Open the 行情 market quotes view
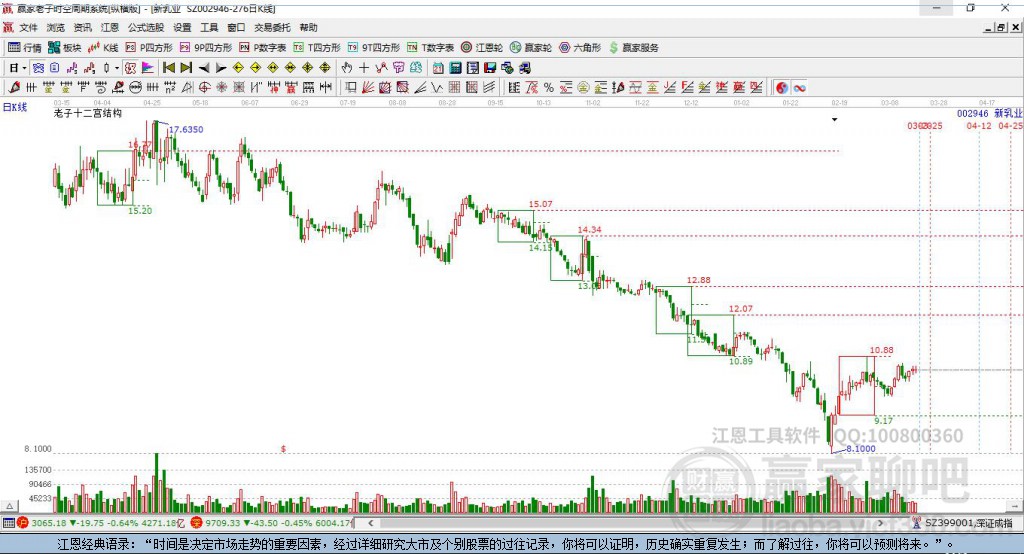Screen dimensions: 1024x554 [x=24, y=48]
